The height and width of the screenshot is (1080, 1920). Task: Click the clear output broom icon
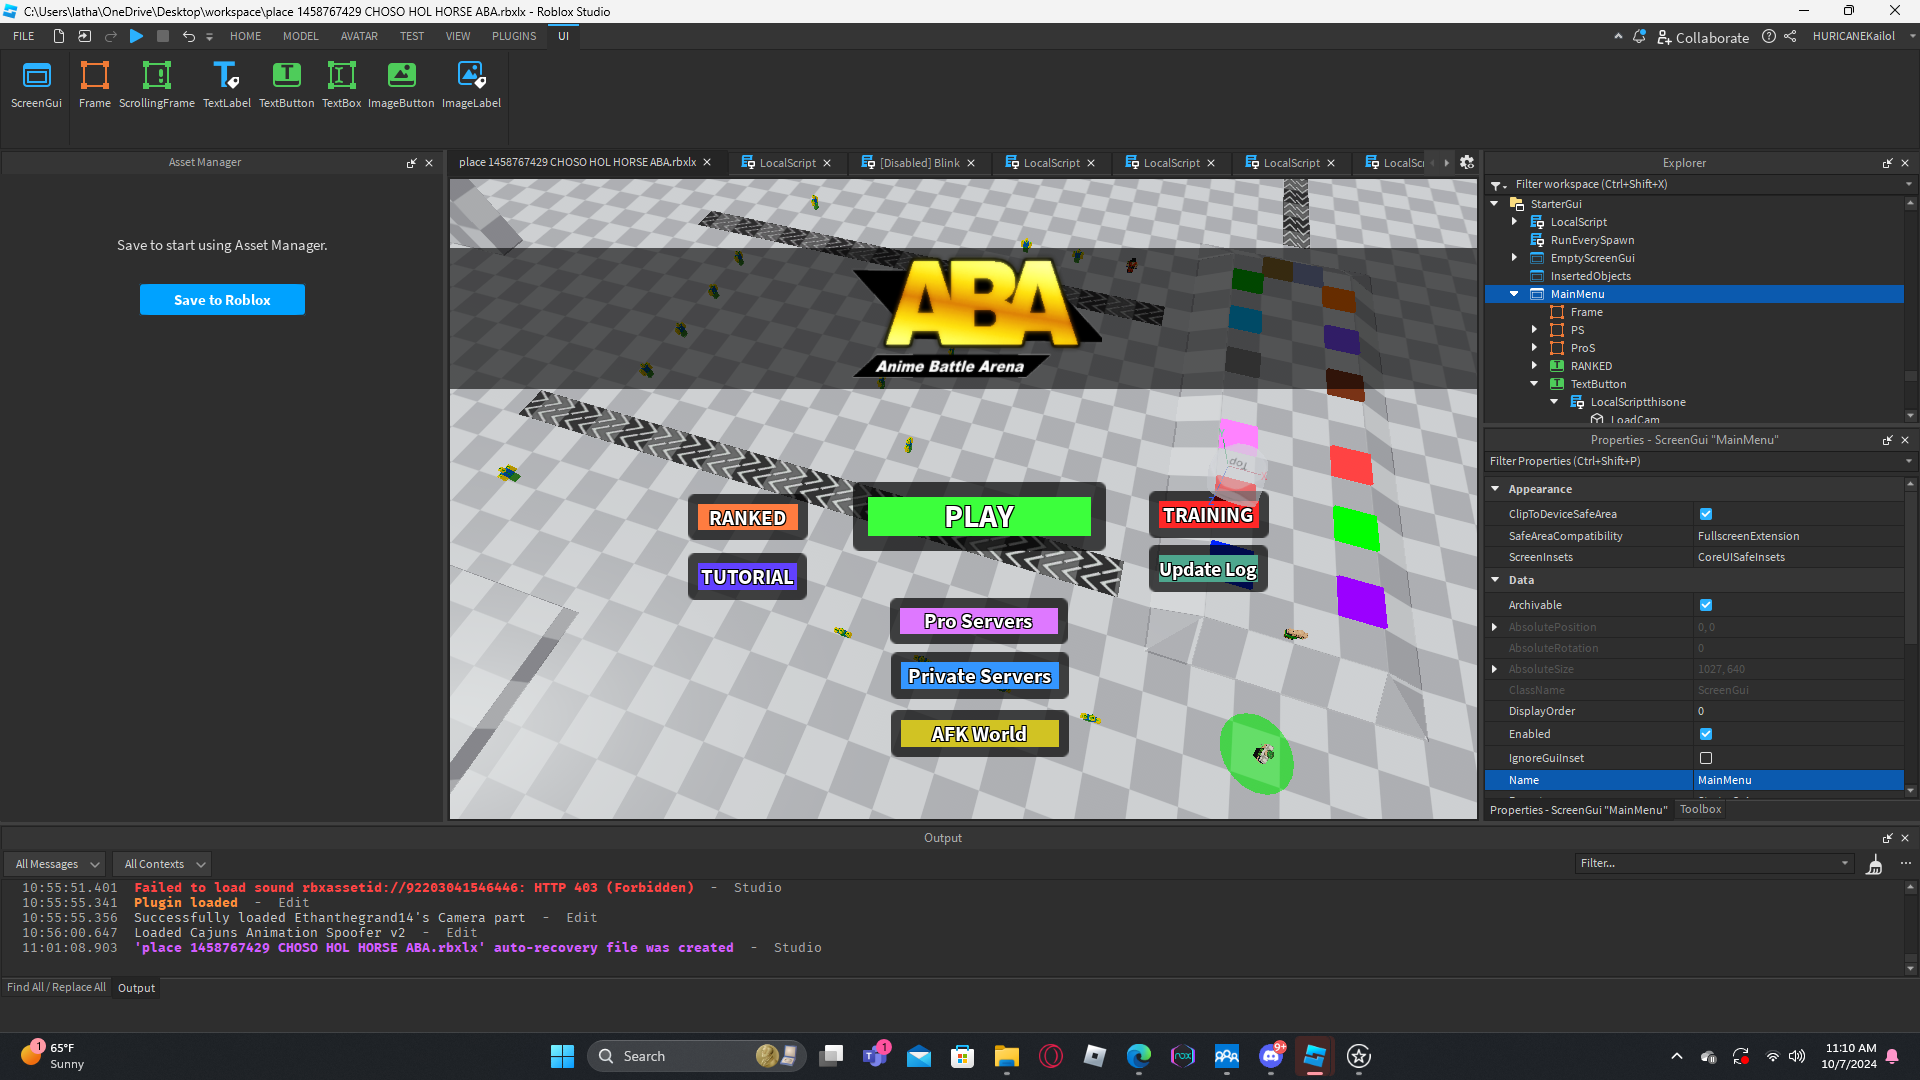(1875, 864)
